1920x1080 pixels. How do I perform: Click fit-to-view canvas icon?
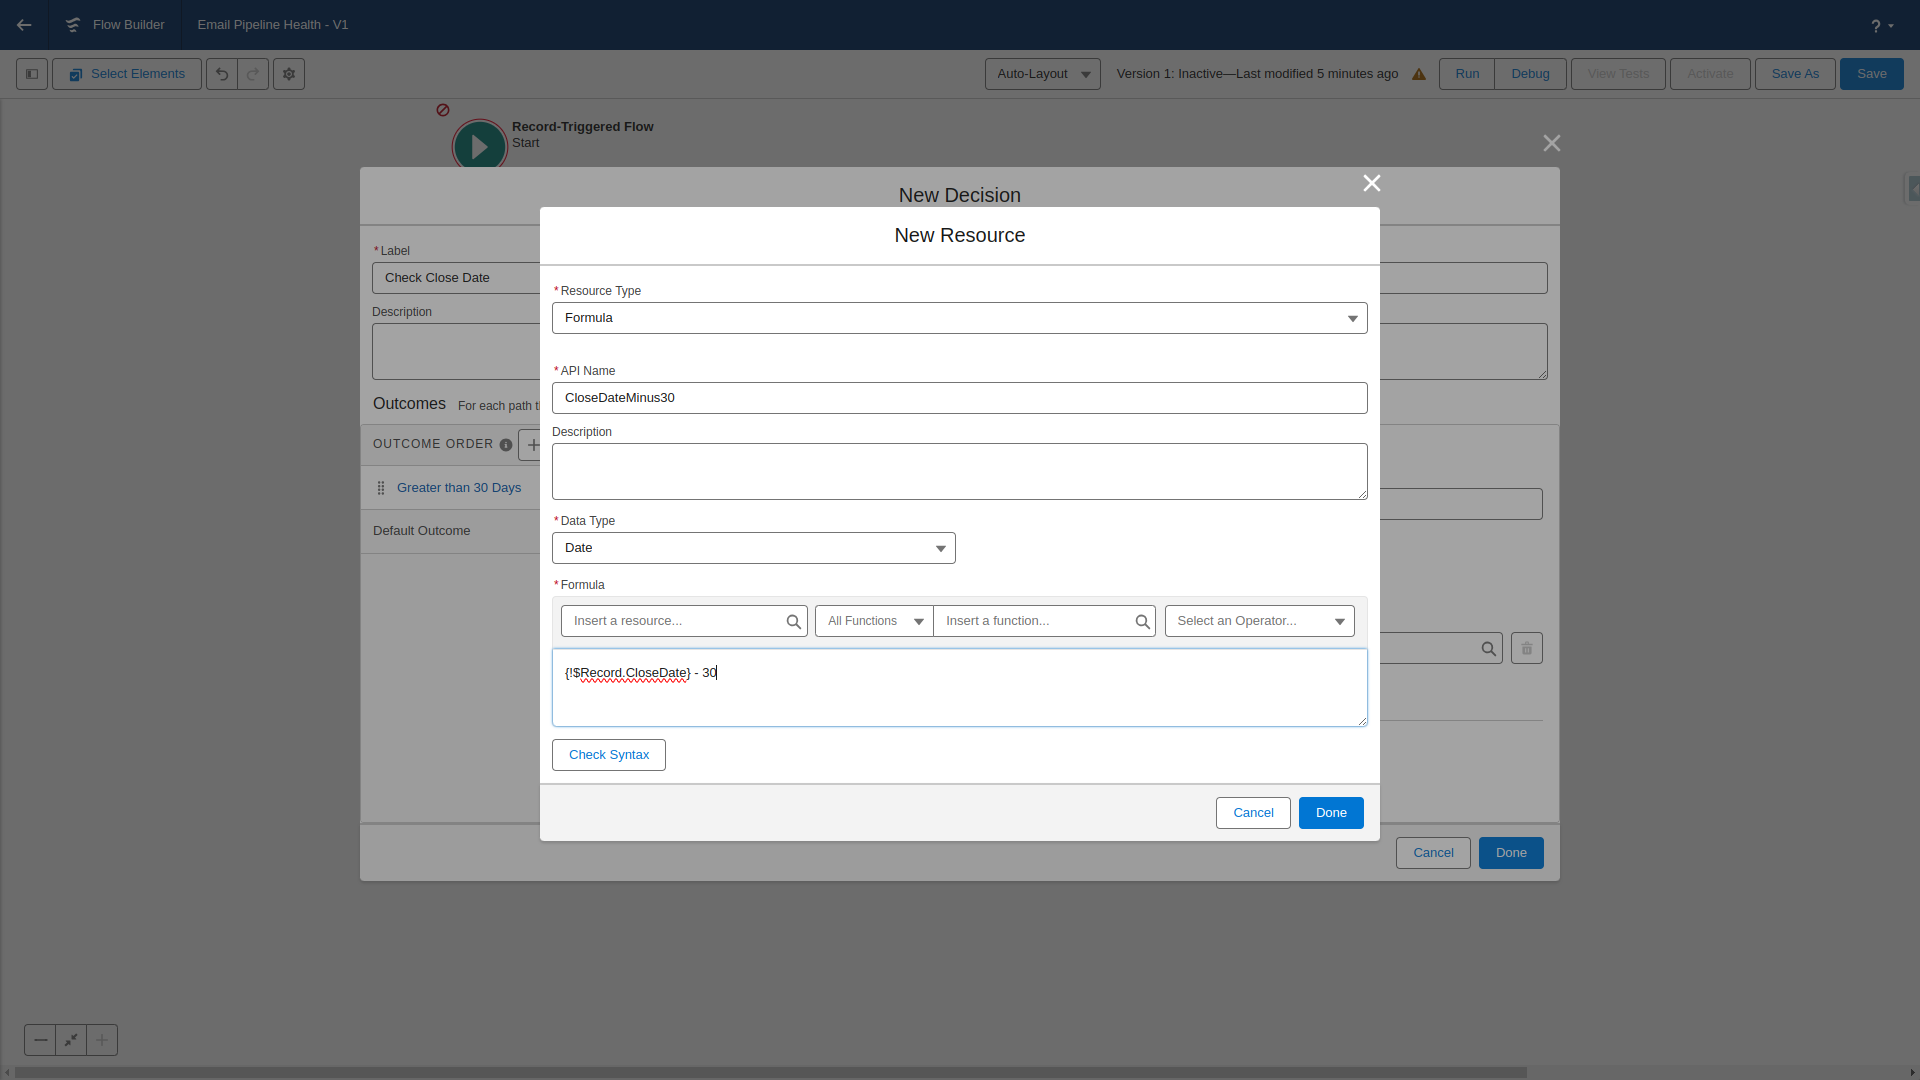tap(71, 1040)
